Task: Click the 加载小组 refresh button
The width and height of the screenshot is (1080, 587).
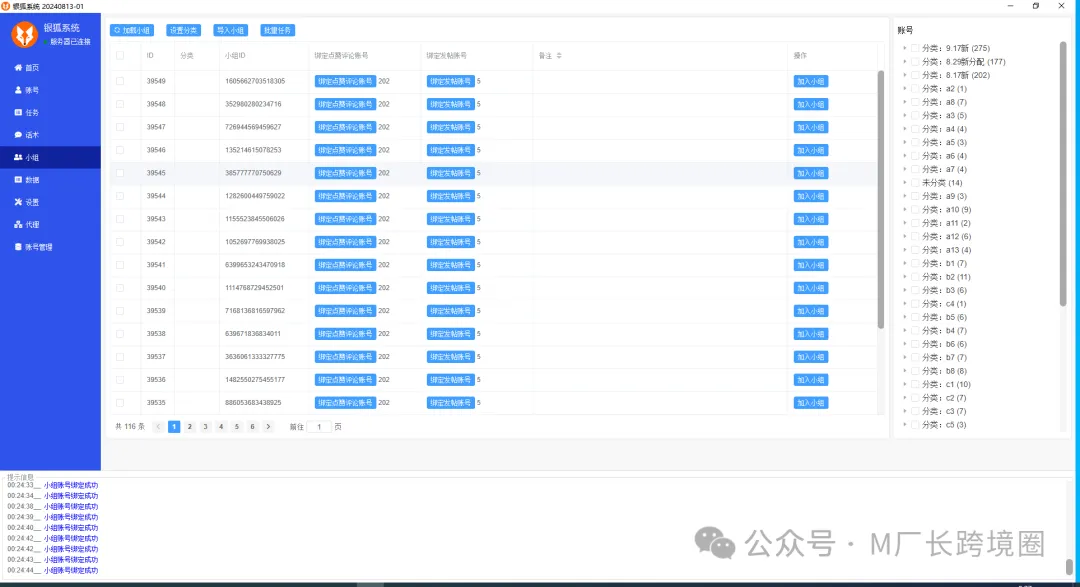Action: tap(132, 30)
